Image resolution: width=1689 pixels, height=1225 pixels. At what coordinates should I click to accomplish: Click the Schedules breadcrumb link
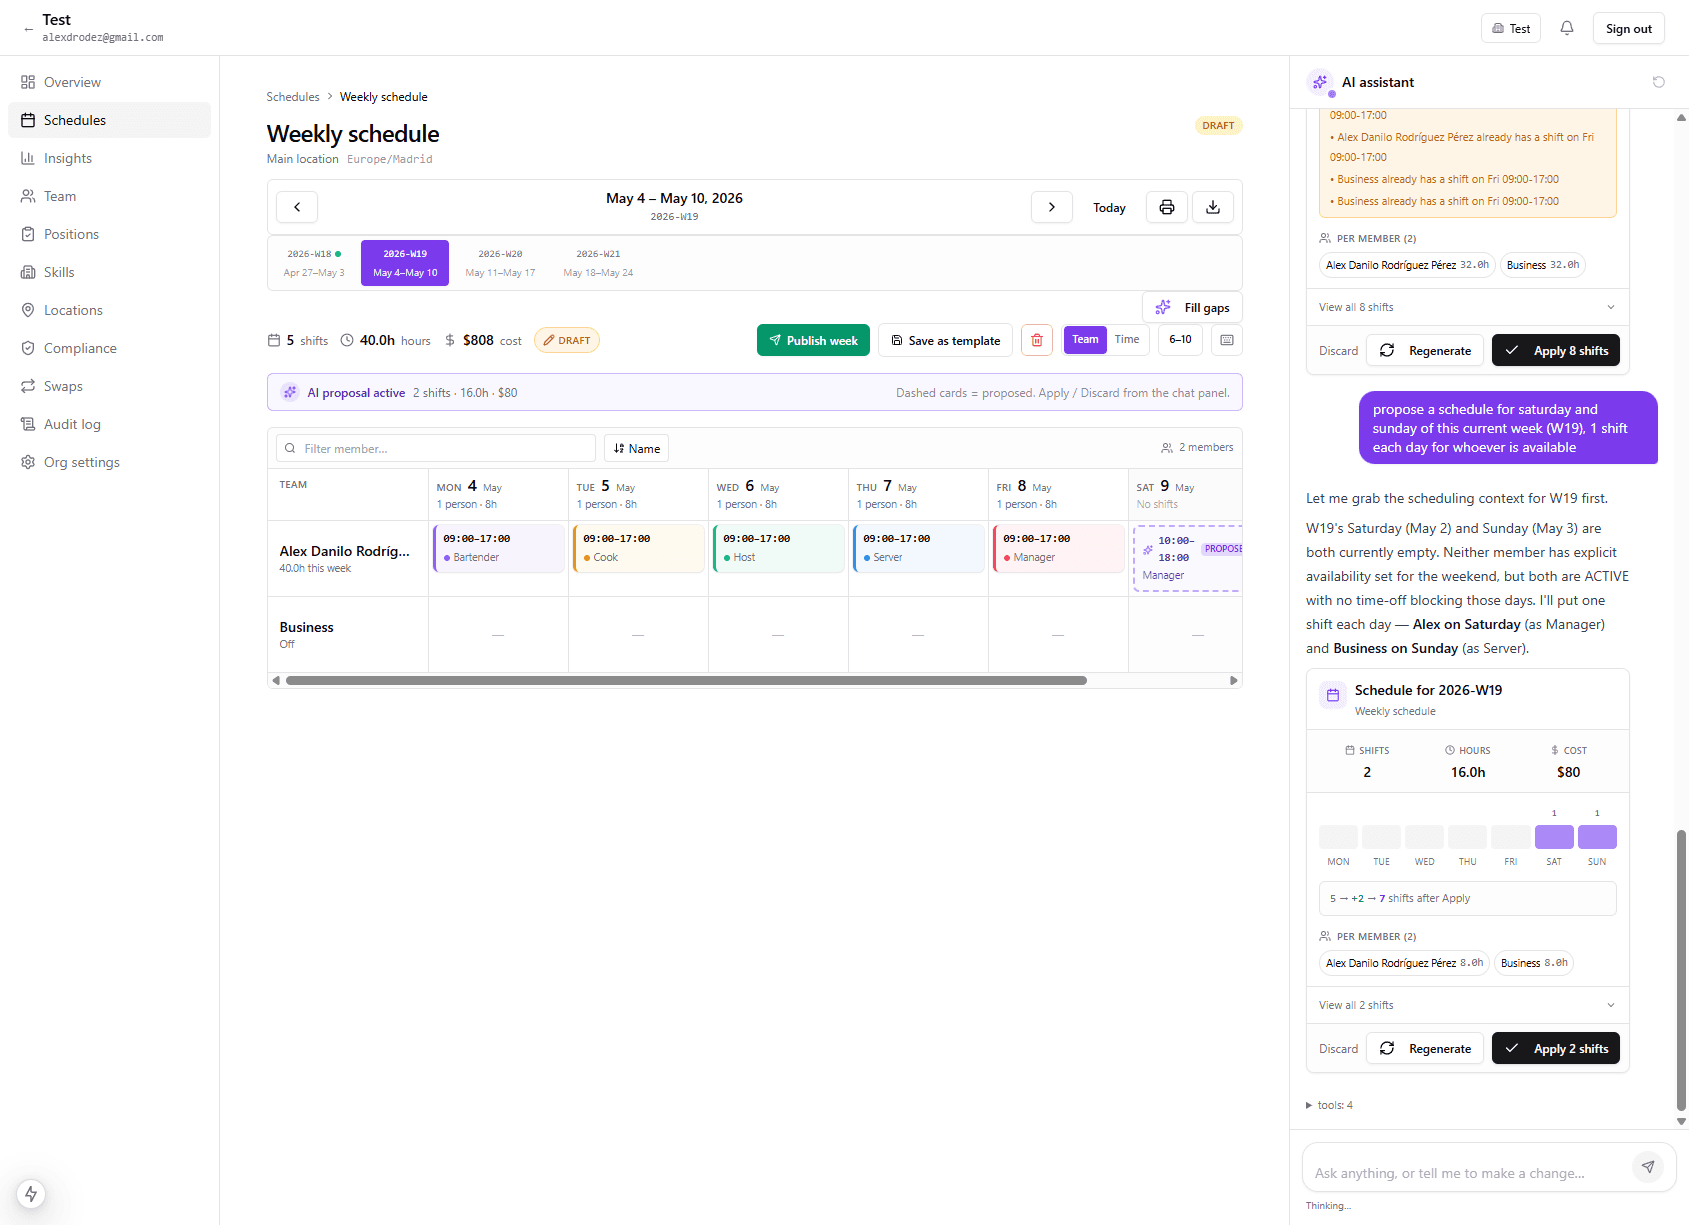(293, 97)
